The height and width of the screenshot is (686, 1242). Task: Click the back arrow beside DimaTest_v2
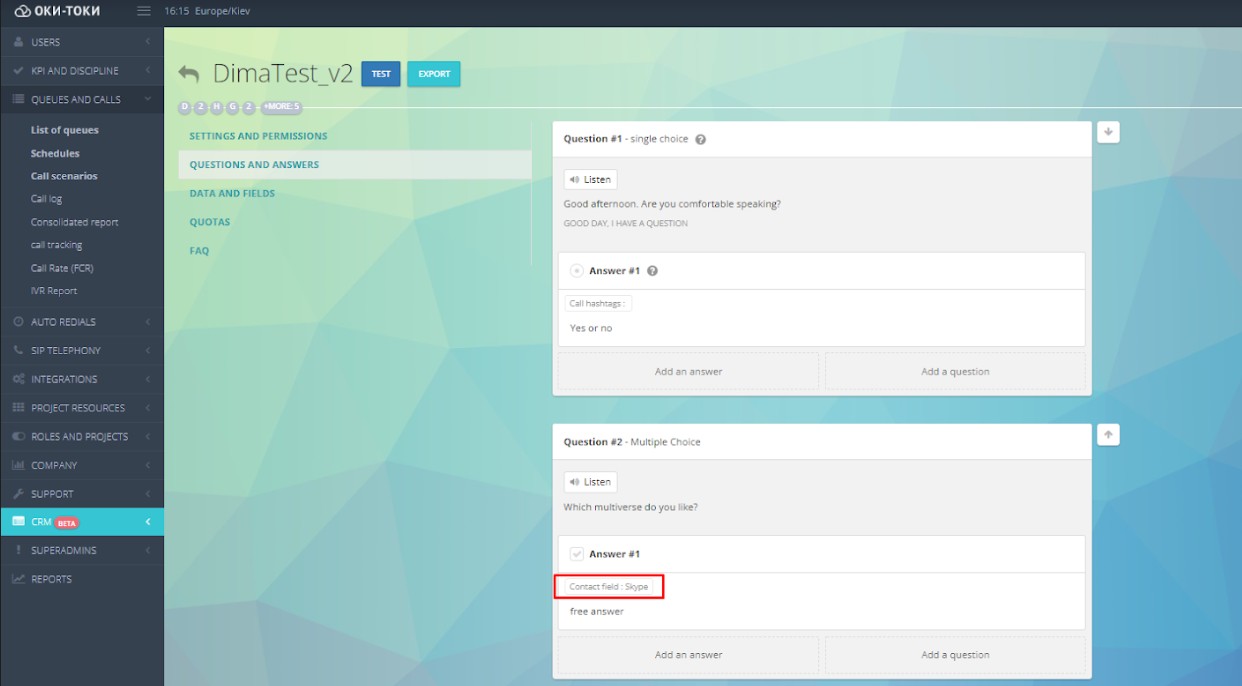pos(188,74)
